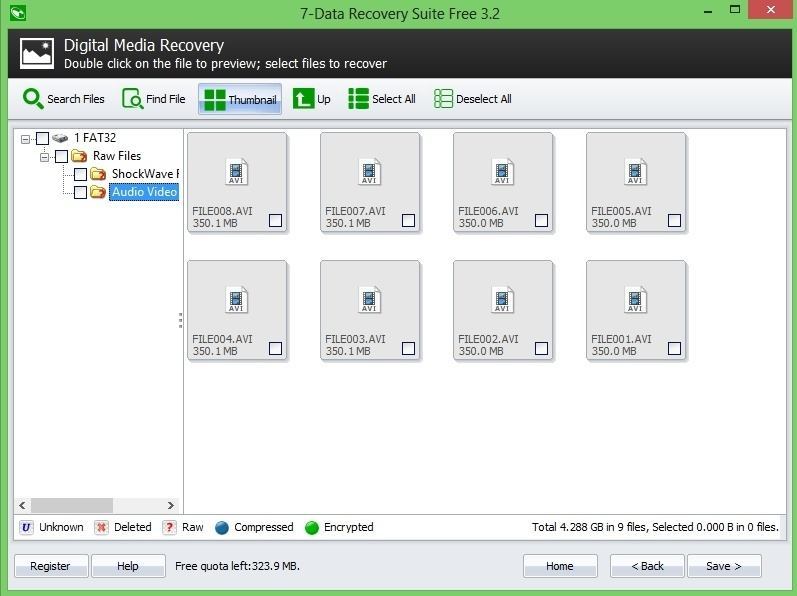
Task: Open Help
Action: pyautogui.click(x=128, y=566)
